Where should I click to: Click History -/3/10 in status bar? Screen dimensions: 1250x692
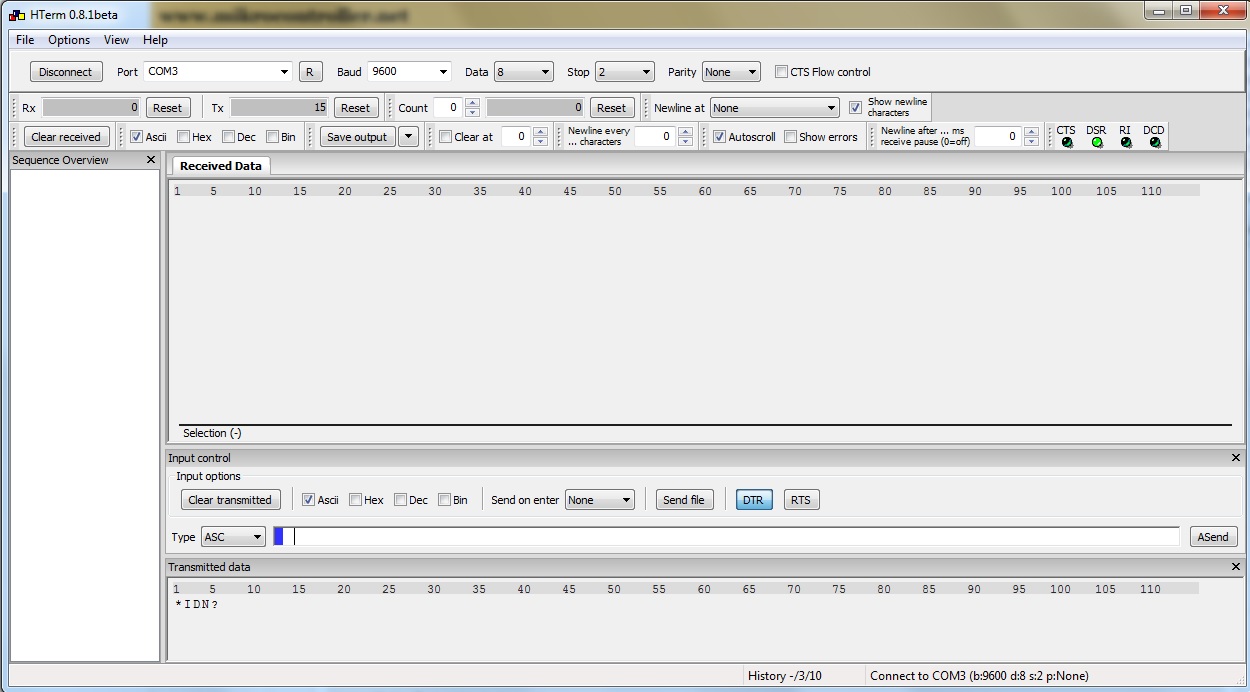pos(785,676)
